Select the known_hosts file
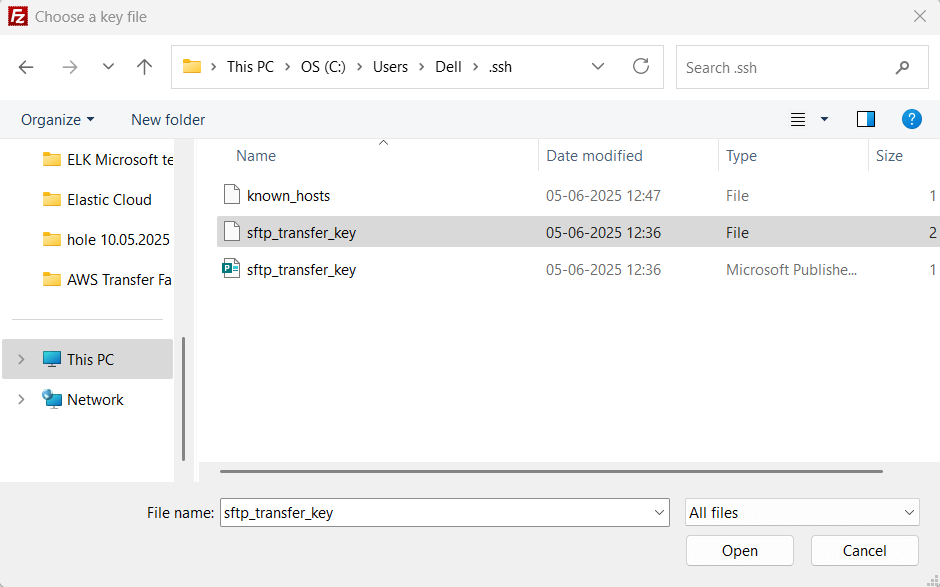Viewport: 940px width, 587px height. coord(288,195)
